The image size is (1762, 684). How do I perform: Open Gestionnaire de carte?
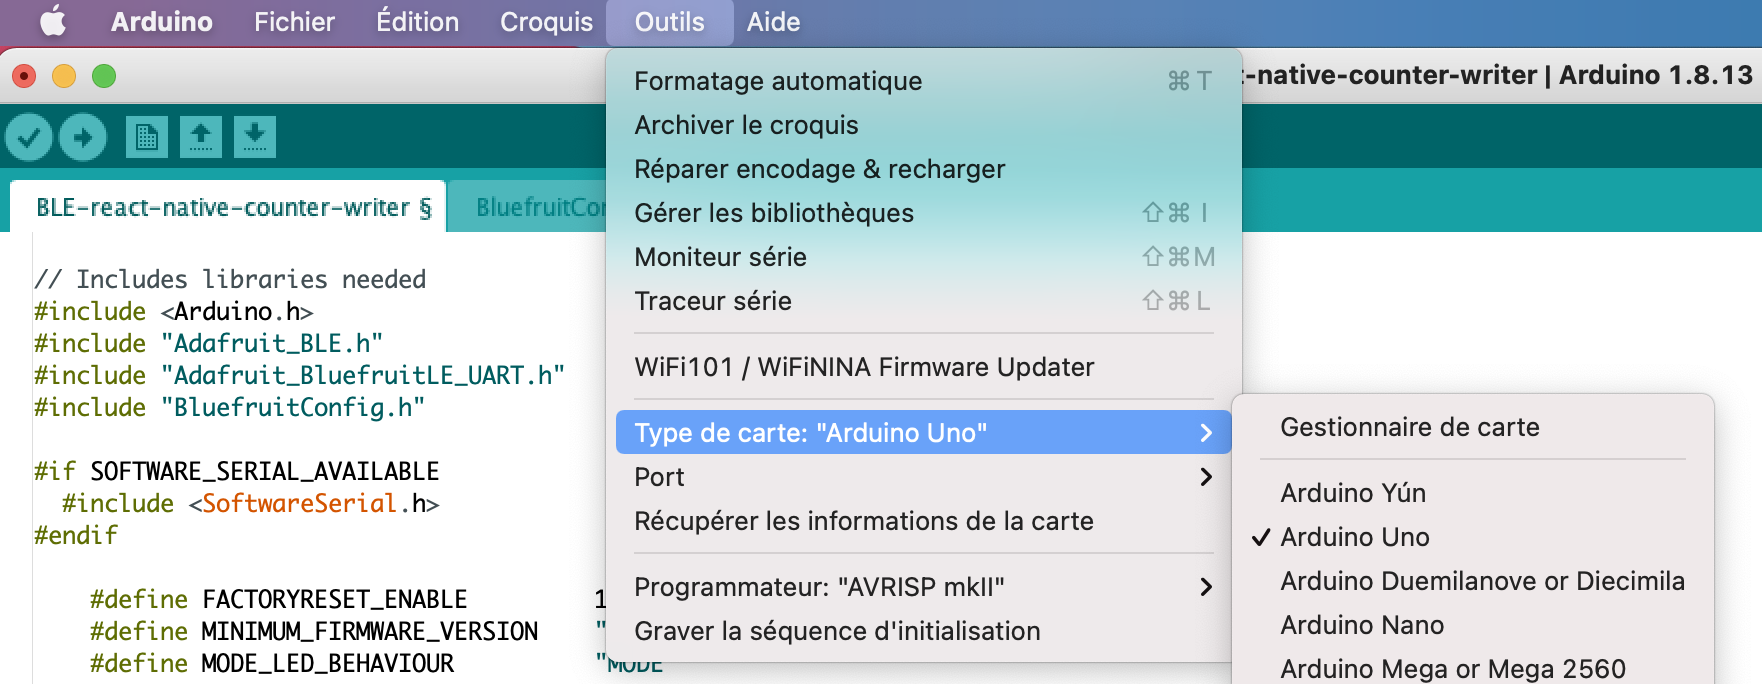[x=1409, y=427]
